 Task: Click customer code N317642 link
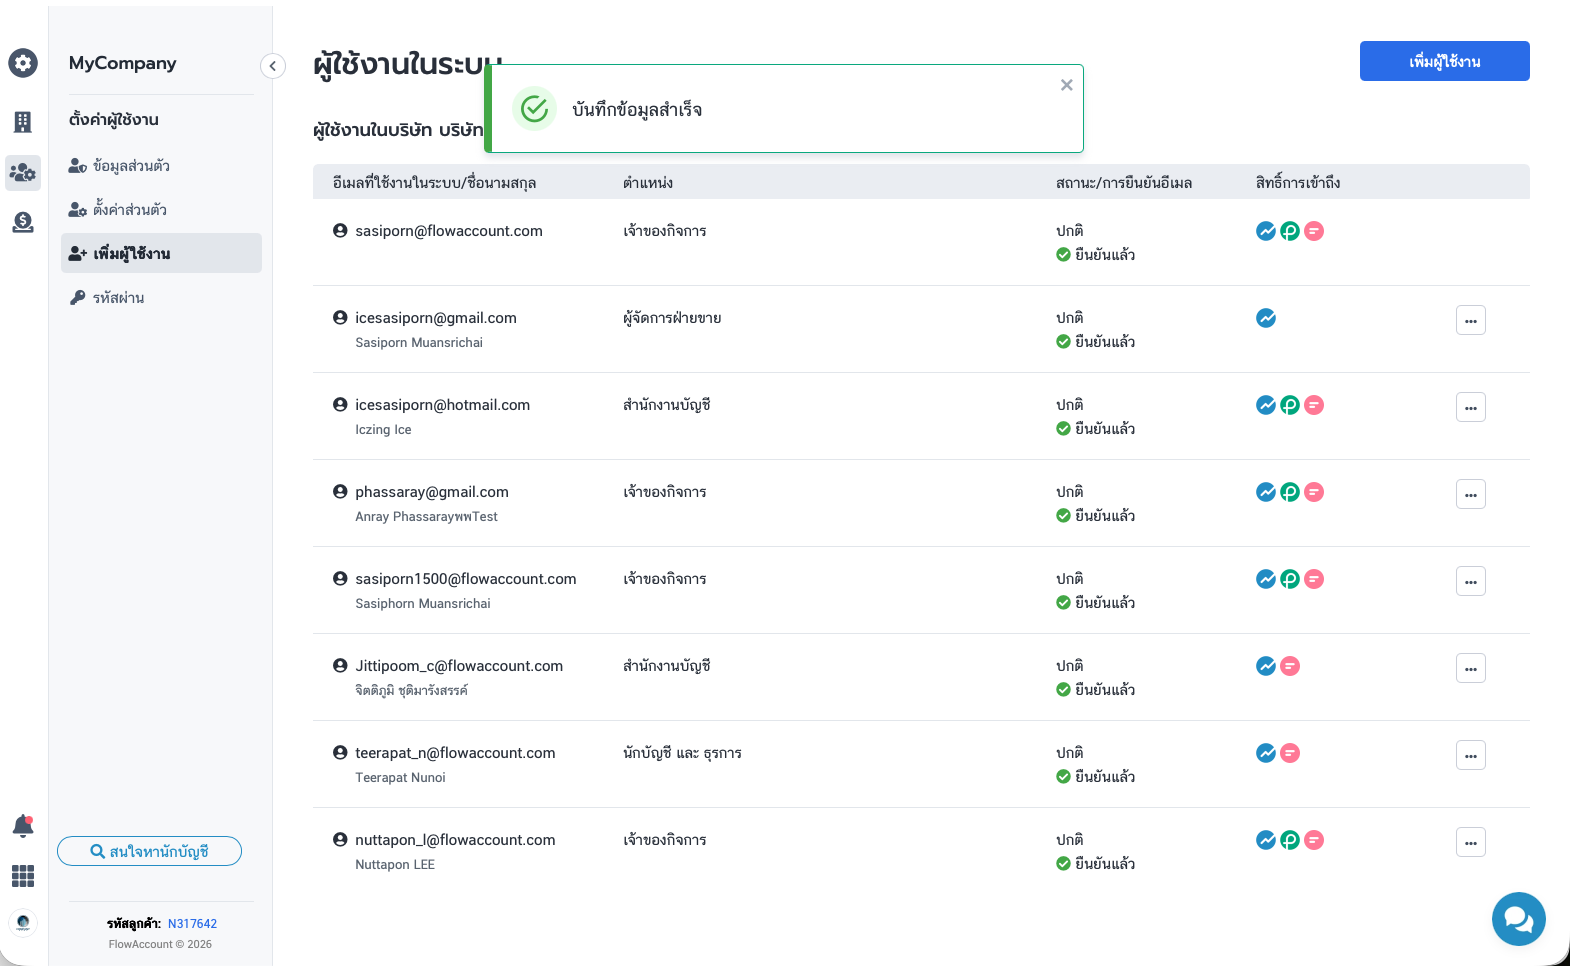pos(192,924)
